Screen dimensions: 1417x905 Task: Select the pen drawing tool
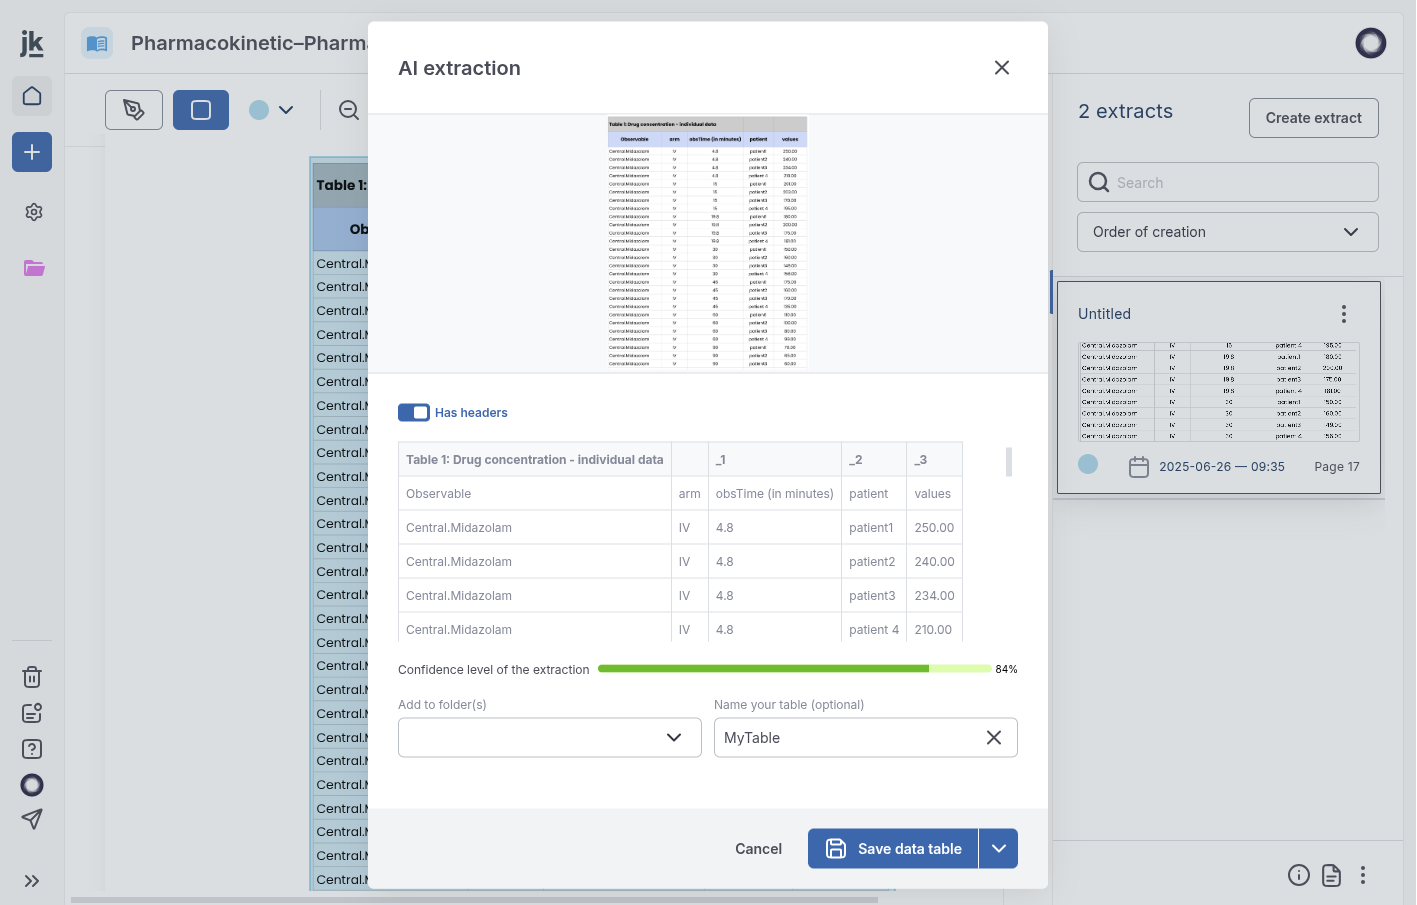click(x=134, y=110)
